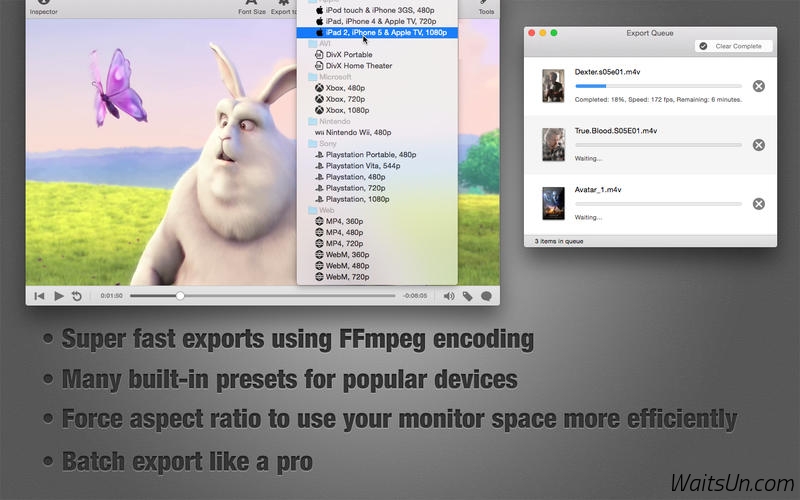The height and width of the screenshot is (500, 800).
Task: Select the Playstation, 1080p preset
Action: tap(377, 199)
